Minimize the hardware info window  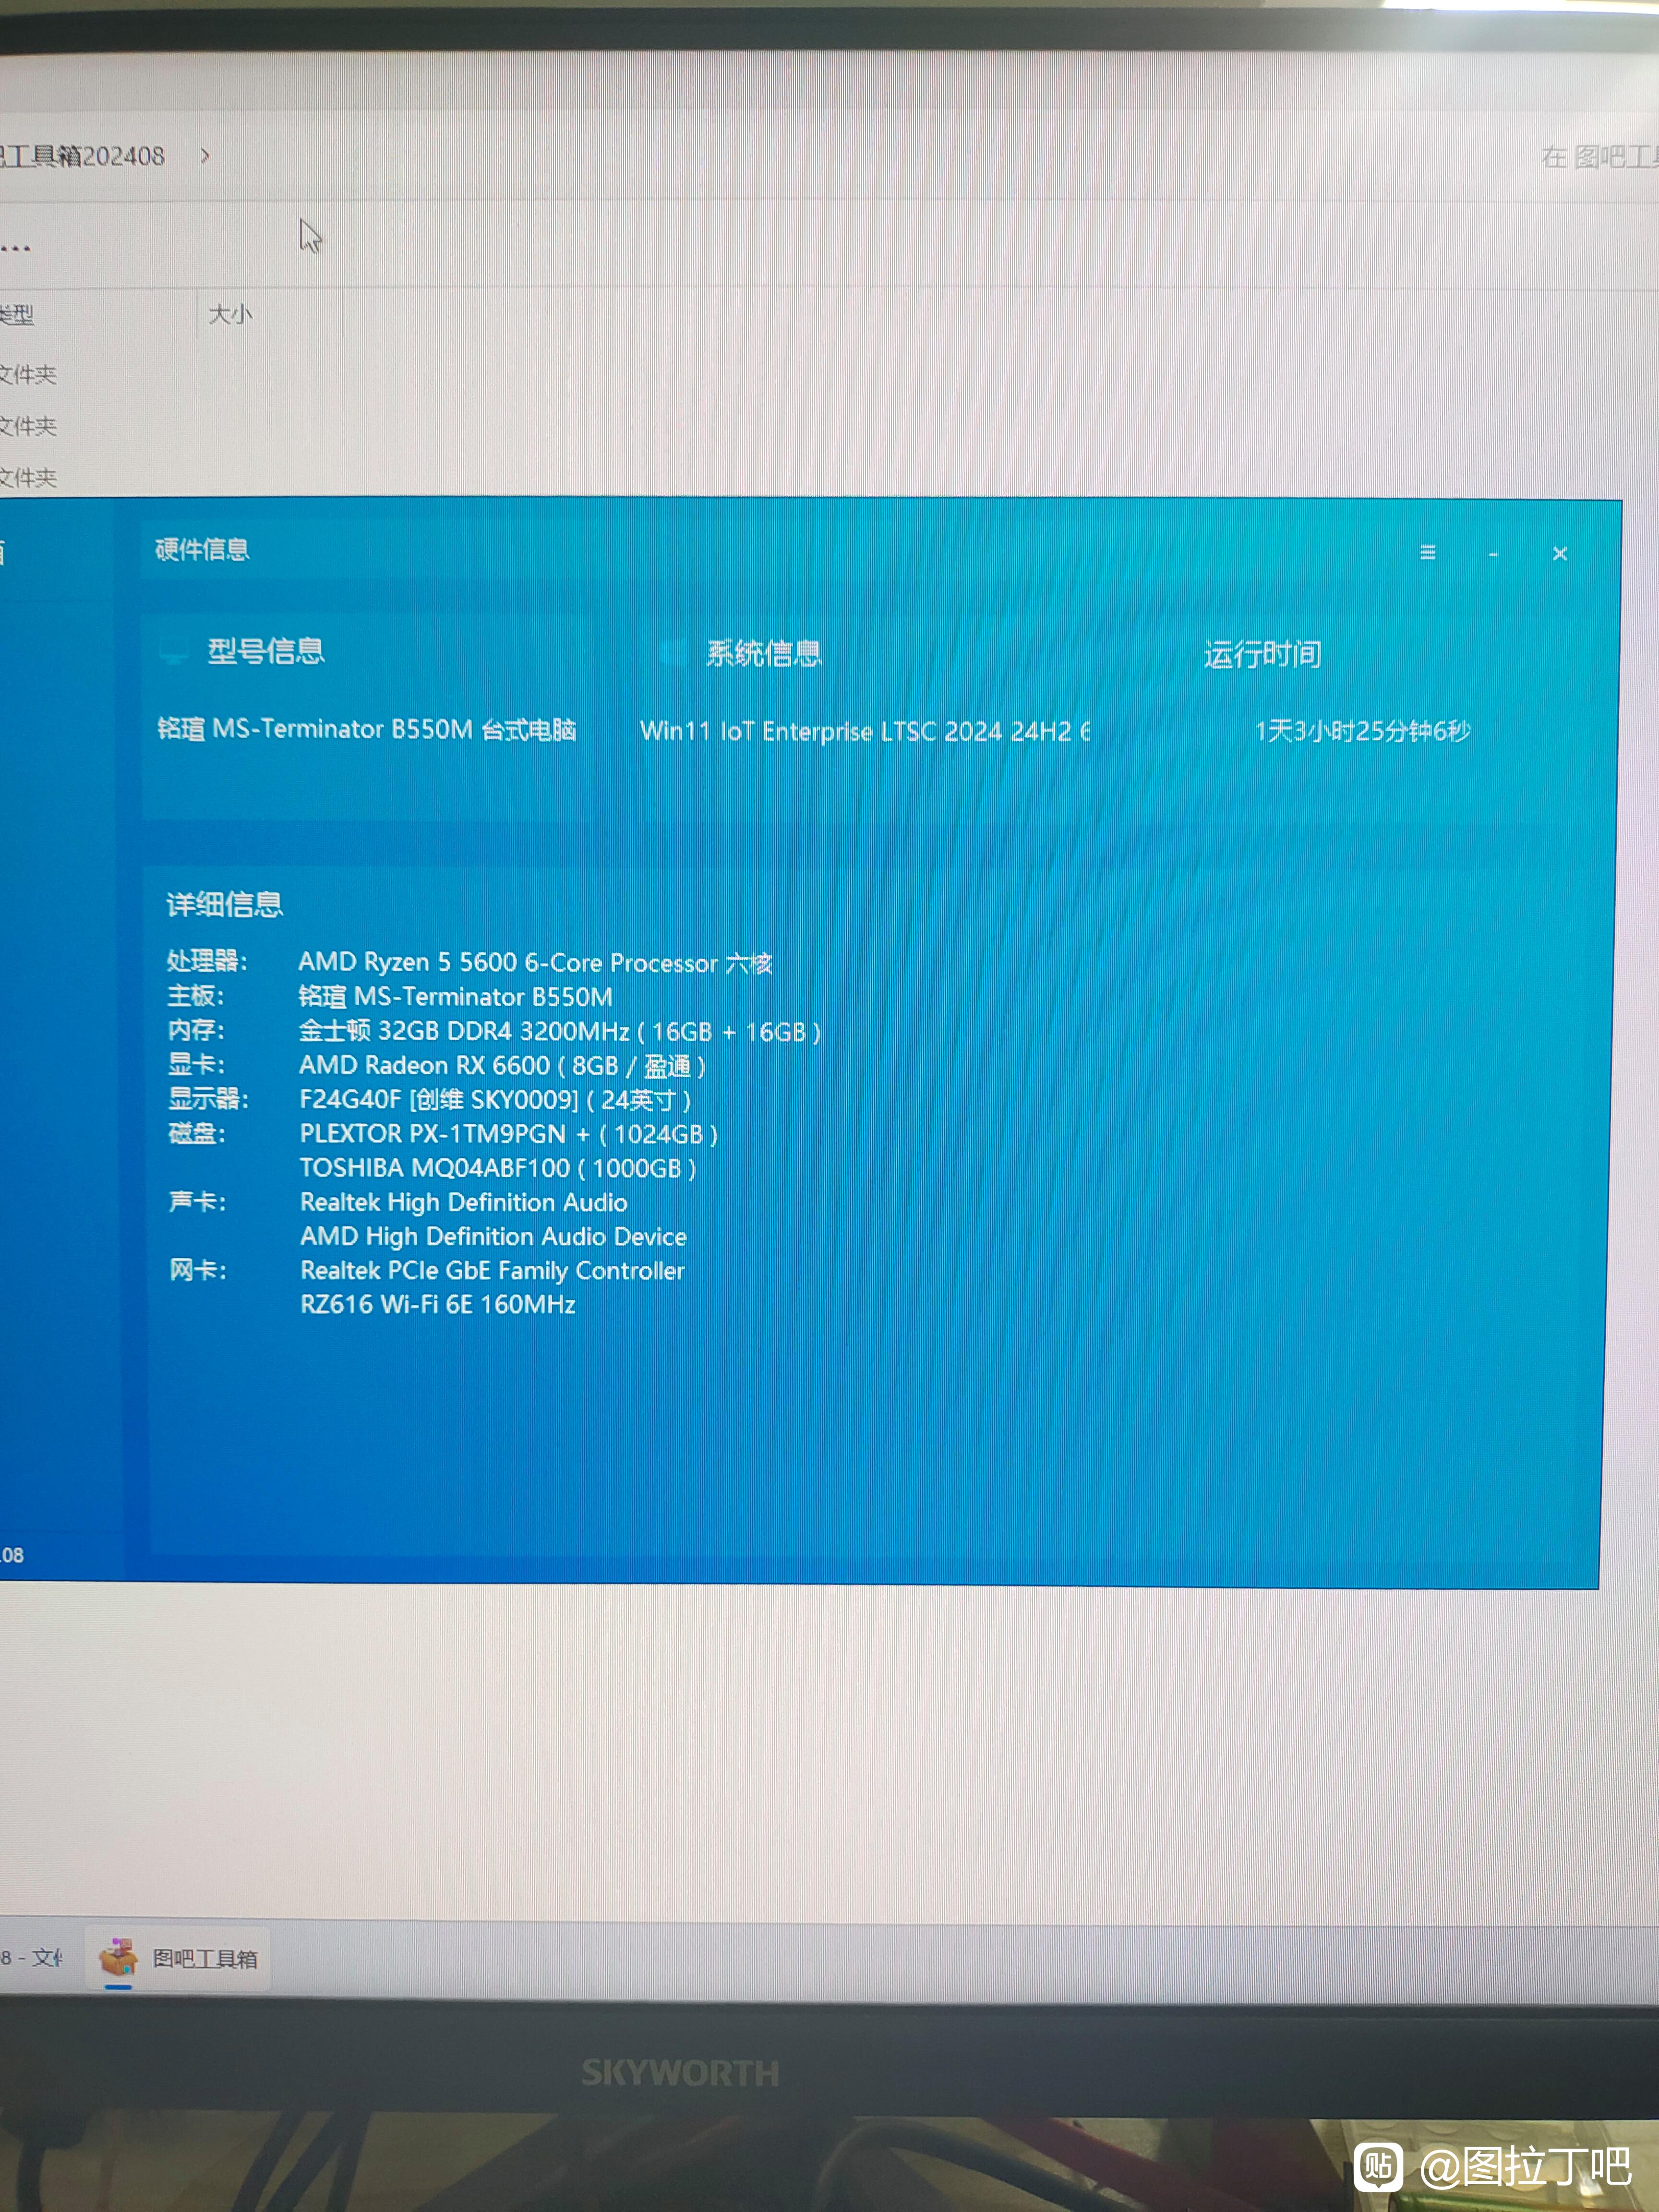tap(1493, 554)
